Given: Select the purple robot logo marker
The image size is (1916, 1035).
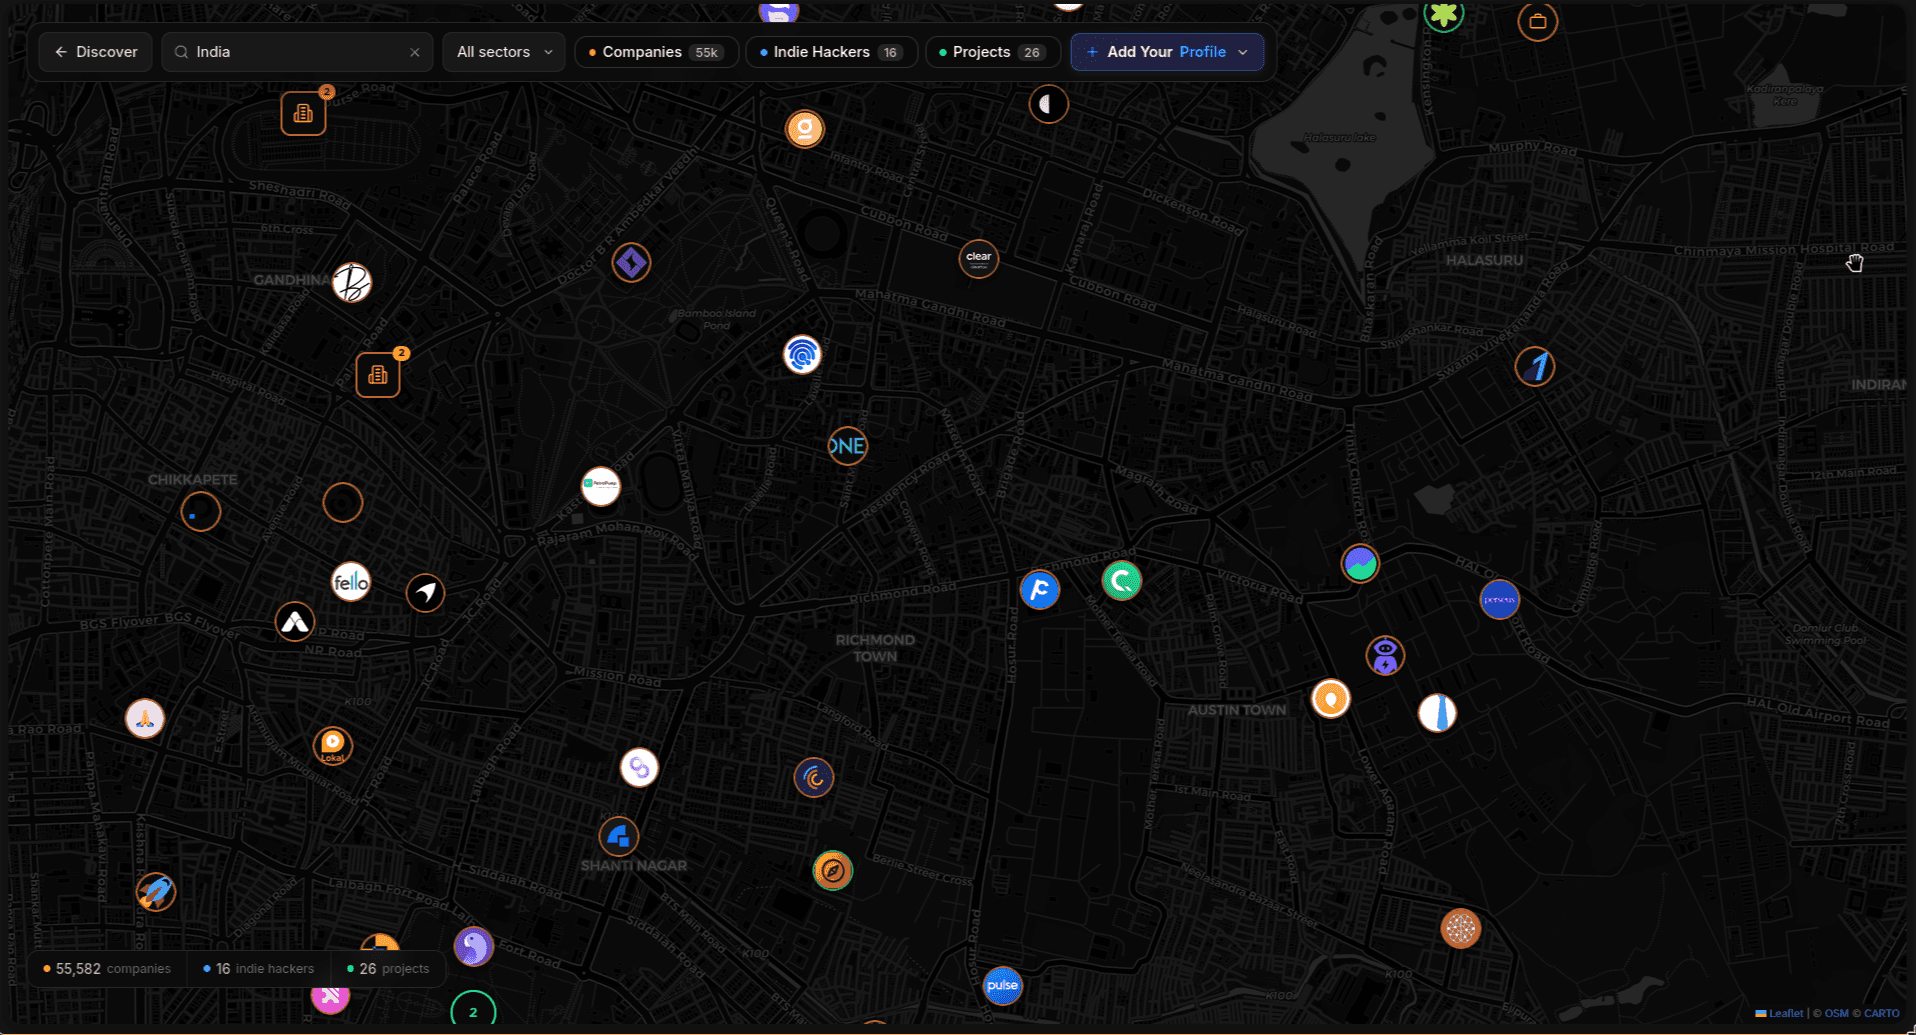Looking at the screenshot, I should [x=1385, y=656].
